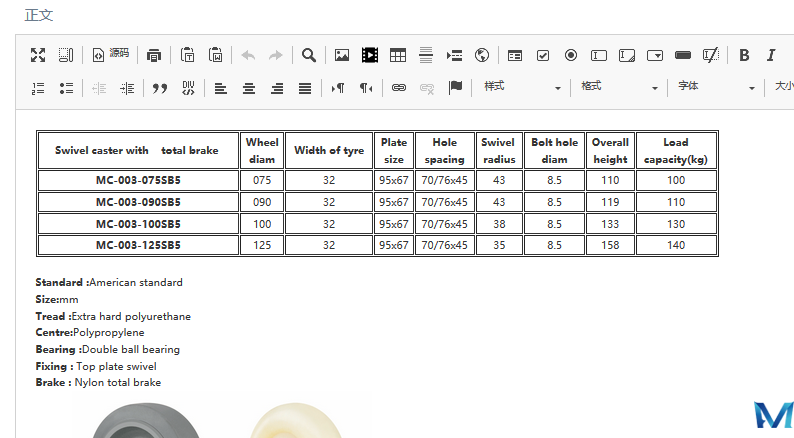This screenshot has width=794, height=438.
Task: Click the MC-003-100SB5 table cell
Action: [x=138, y=223]
